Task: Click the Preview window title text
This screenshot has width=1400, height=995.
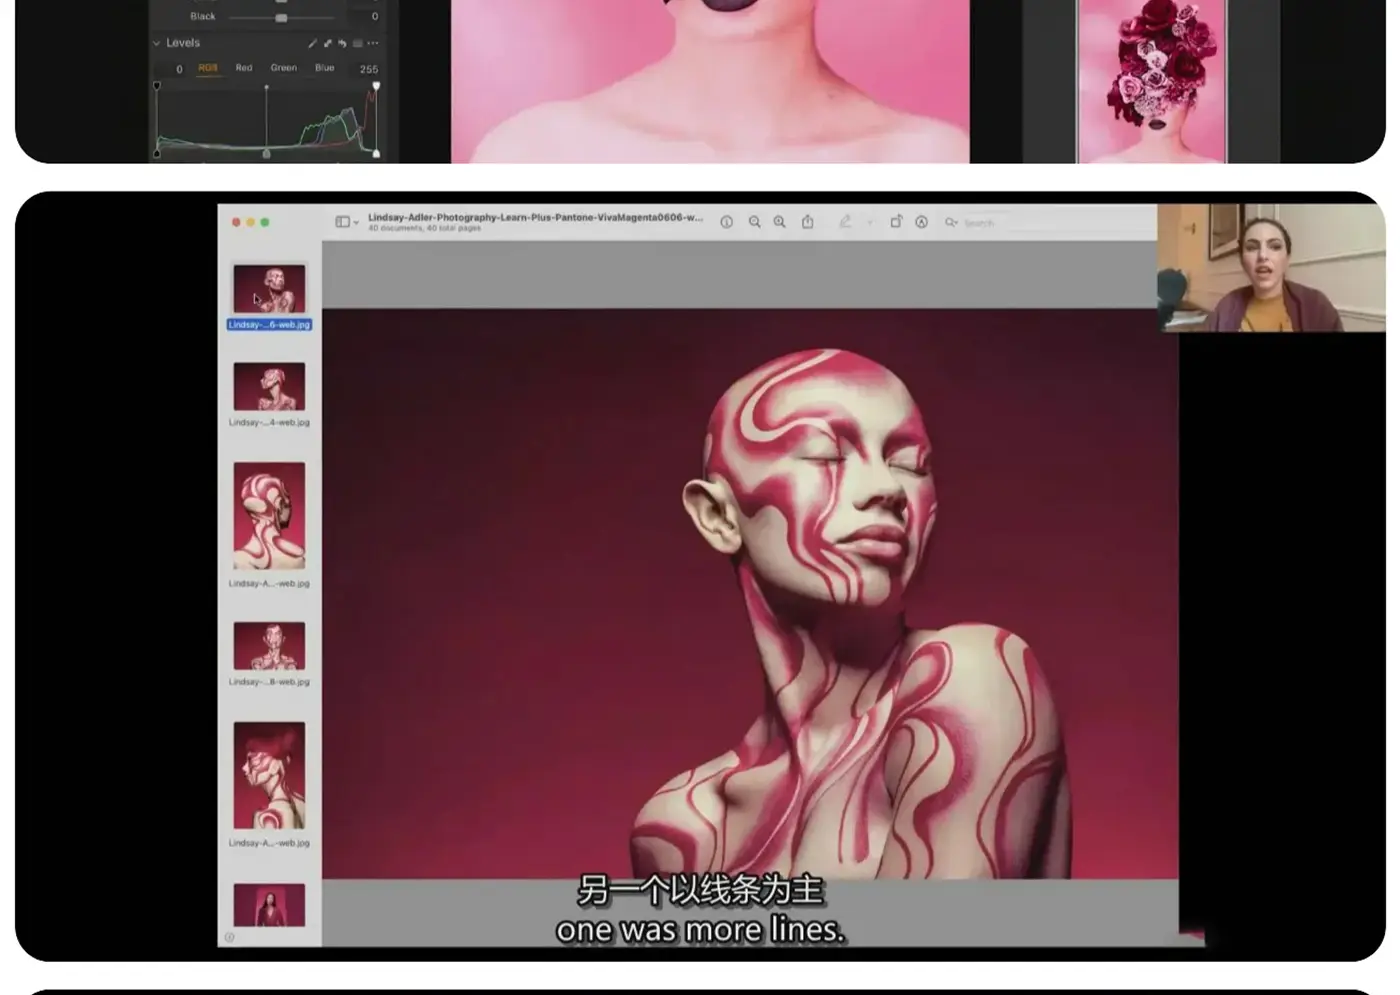Action: pyautogui.click(x=535, y=217)
